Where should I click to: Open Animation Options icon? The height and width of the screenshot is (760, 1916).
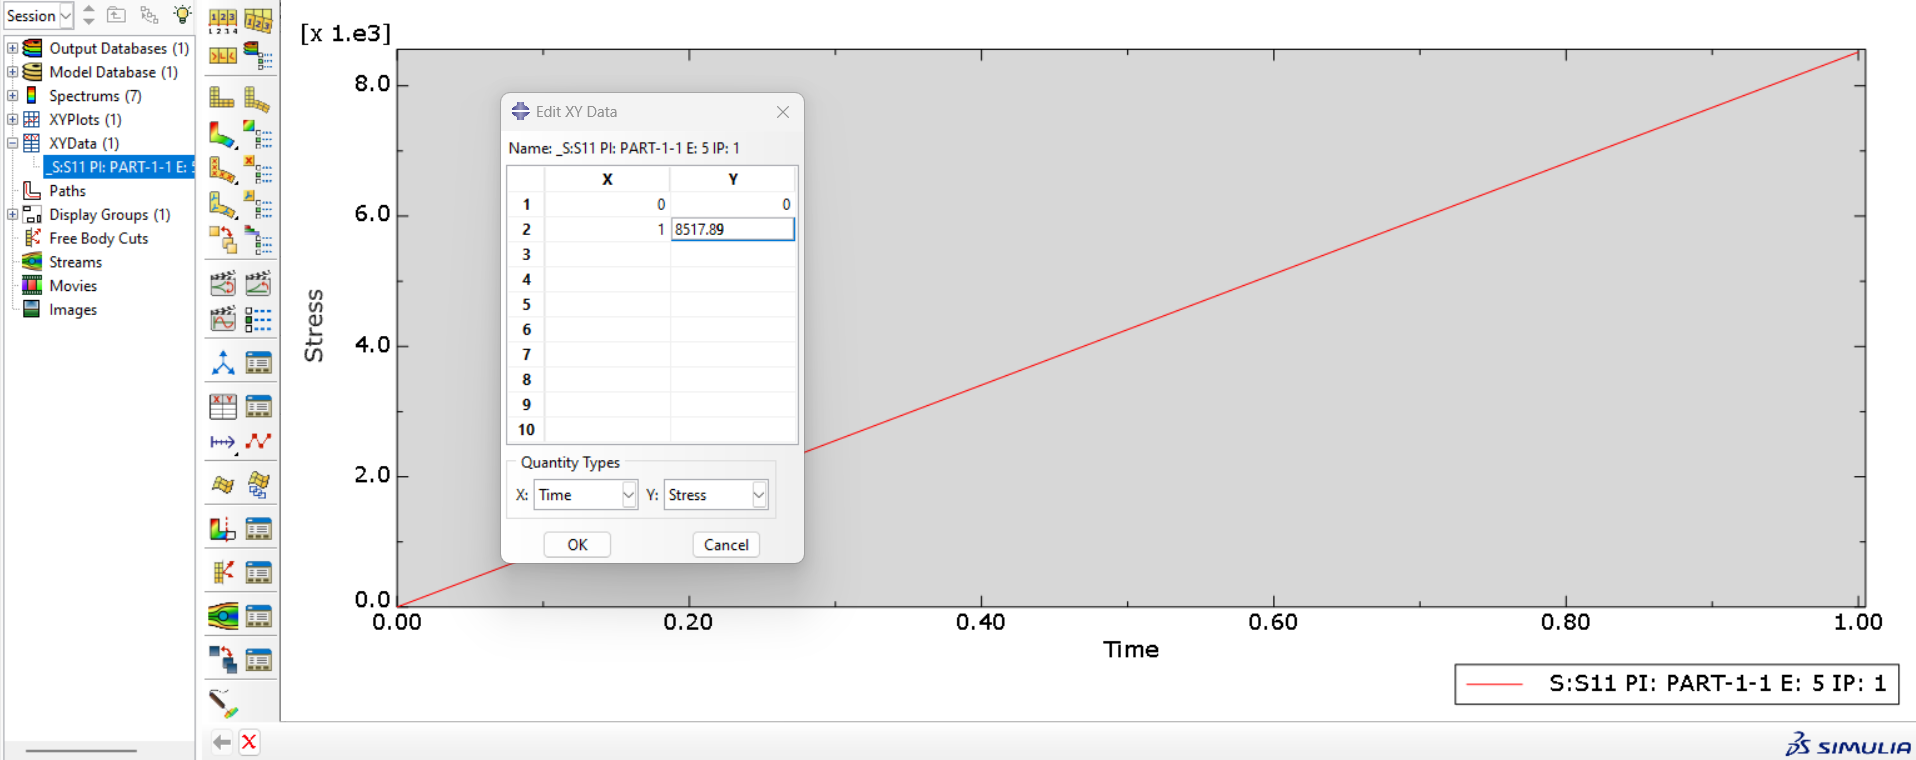click(x=258, y=319)
